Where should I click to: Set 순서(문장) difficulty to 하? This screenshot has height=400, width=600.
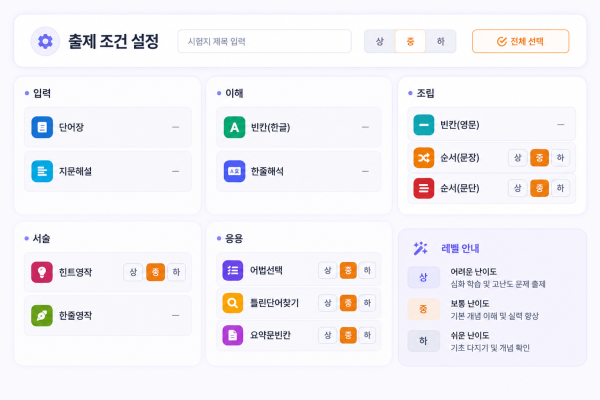(x=561, y=158)
